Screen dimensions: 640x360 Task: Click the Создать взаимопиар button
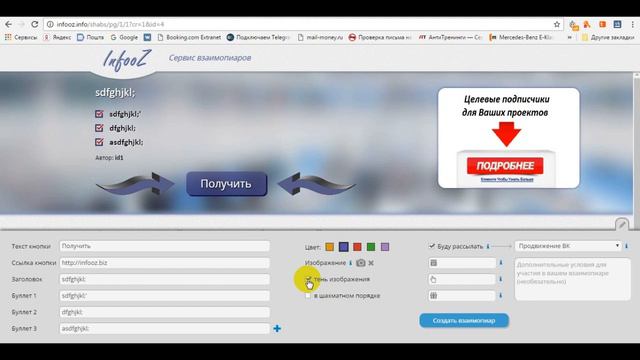[464, 320]
